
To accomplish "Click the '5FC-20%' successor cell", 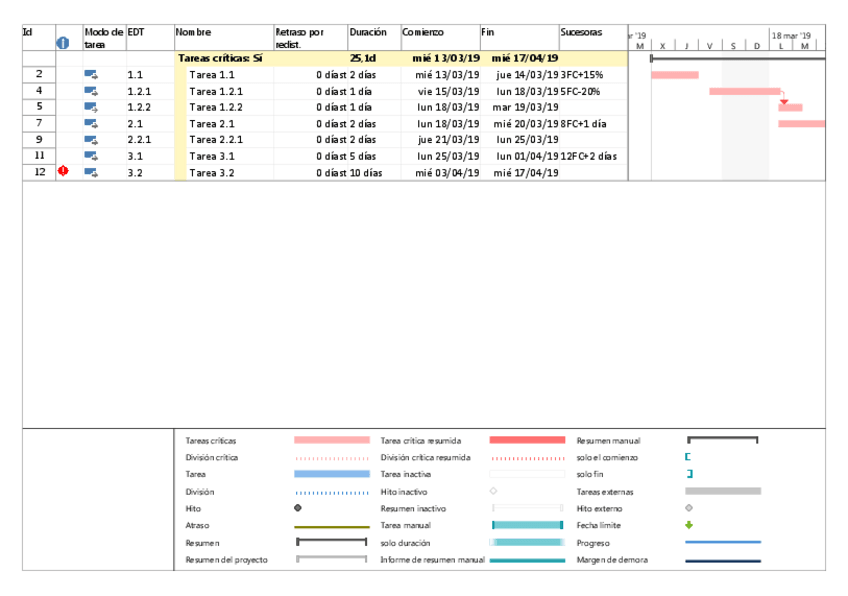I will [593, 91].
